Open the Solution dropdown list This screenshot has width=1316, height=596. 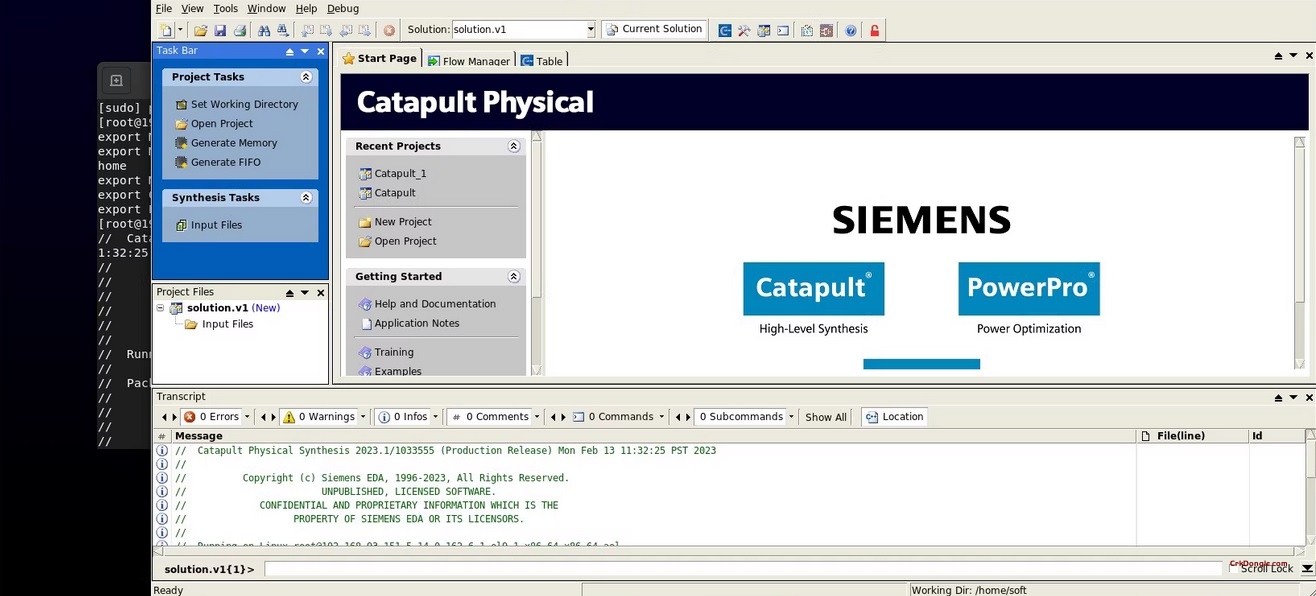tap(589, 29)
